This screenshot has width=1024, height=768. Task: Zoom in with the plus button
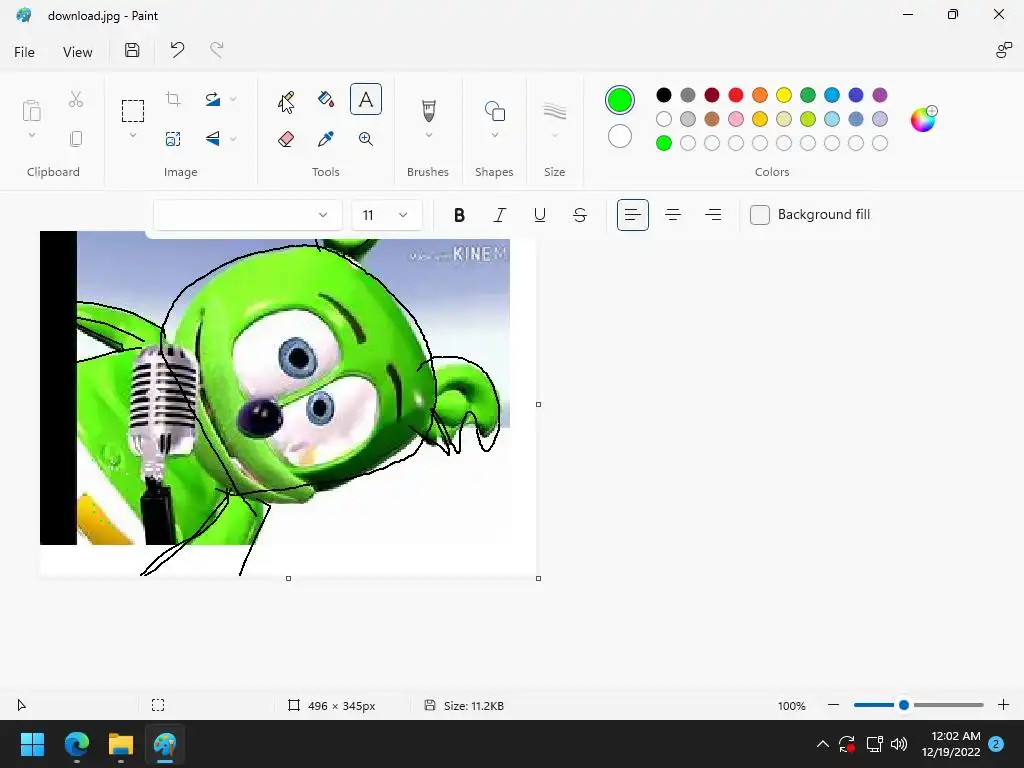1004,705
